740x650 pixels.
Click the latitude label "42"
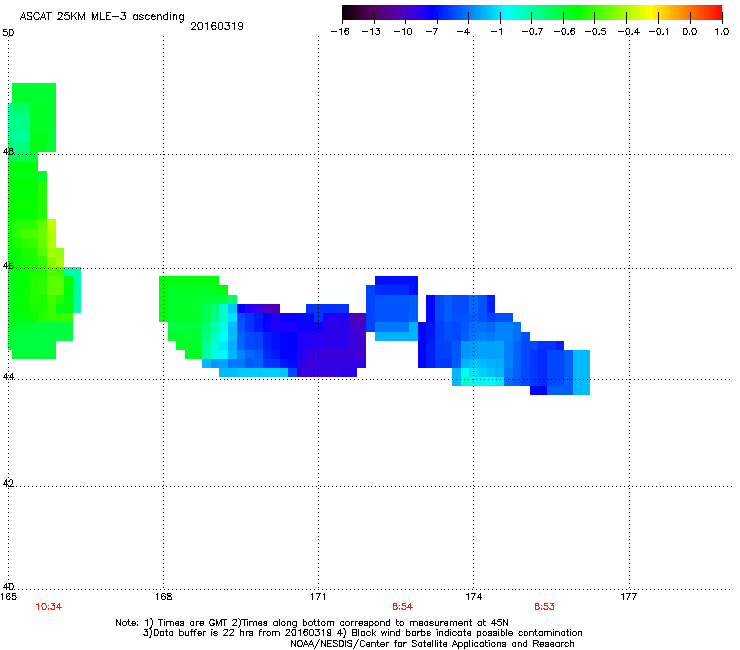[x=8, y=483]
